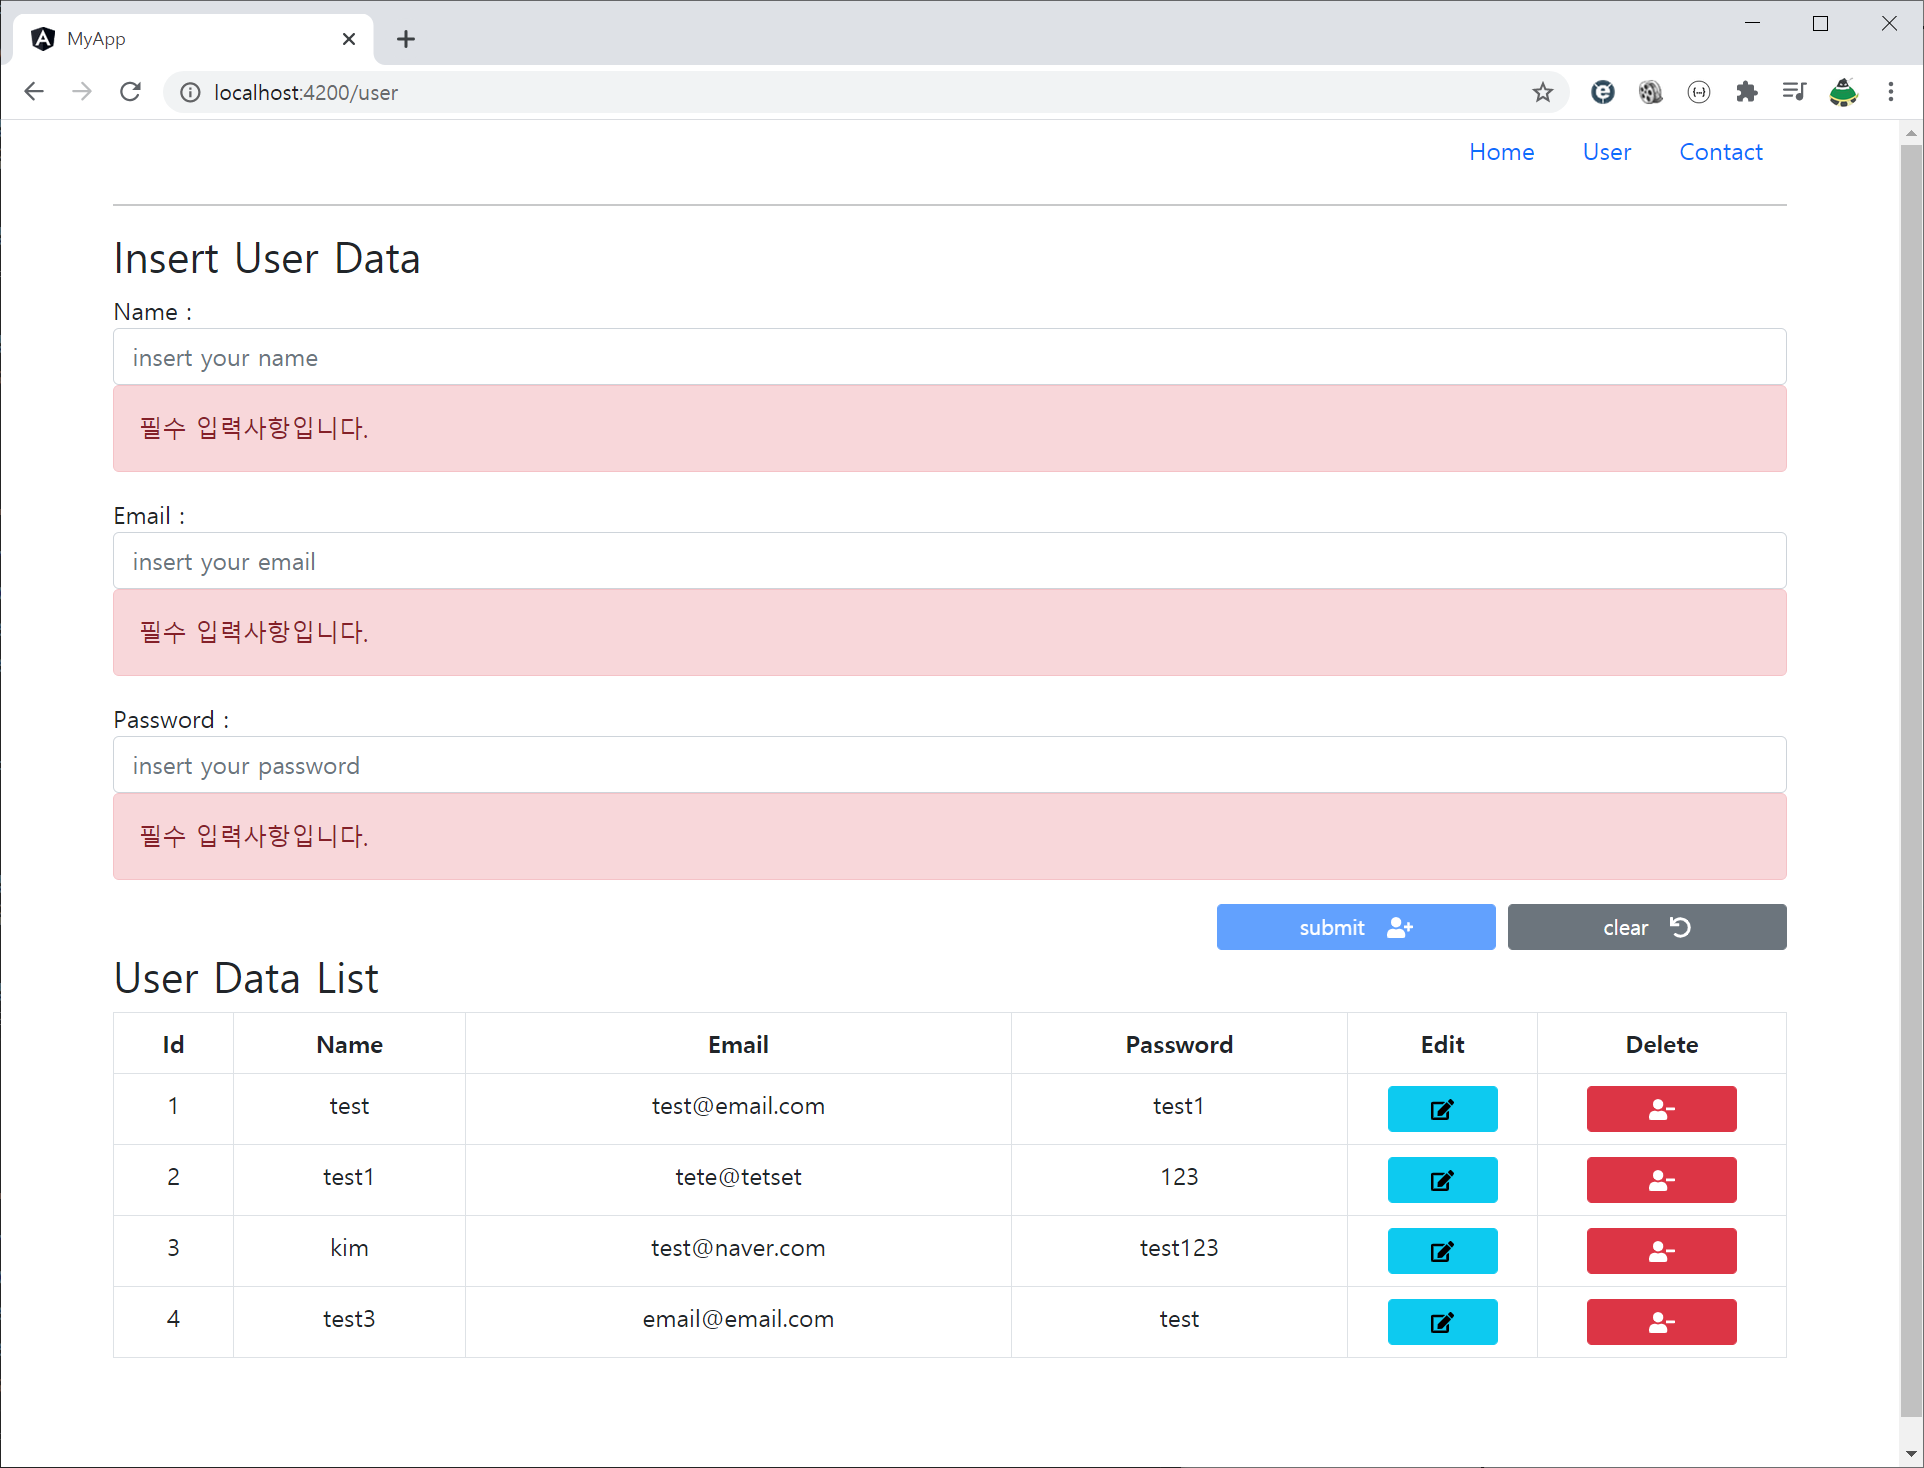Reload the localhost page

click(130, 92)
